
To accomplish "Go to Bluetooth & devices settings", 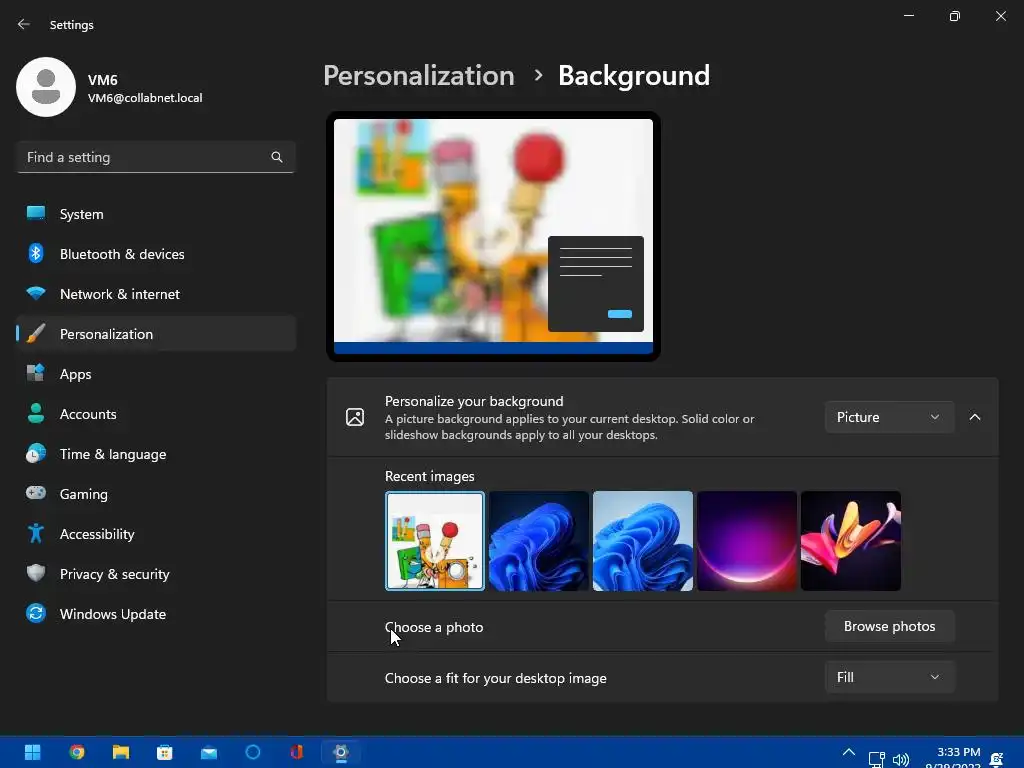I will [156, 254].
